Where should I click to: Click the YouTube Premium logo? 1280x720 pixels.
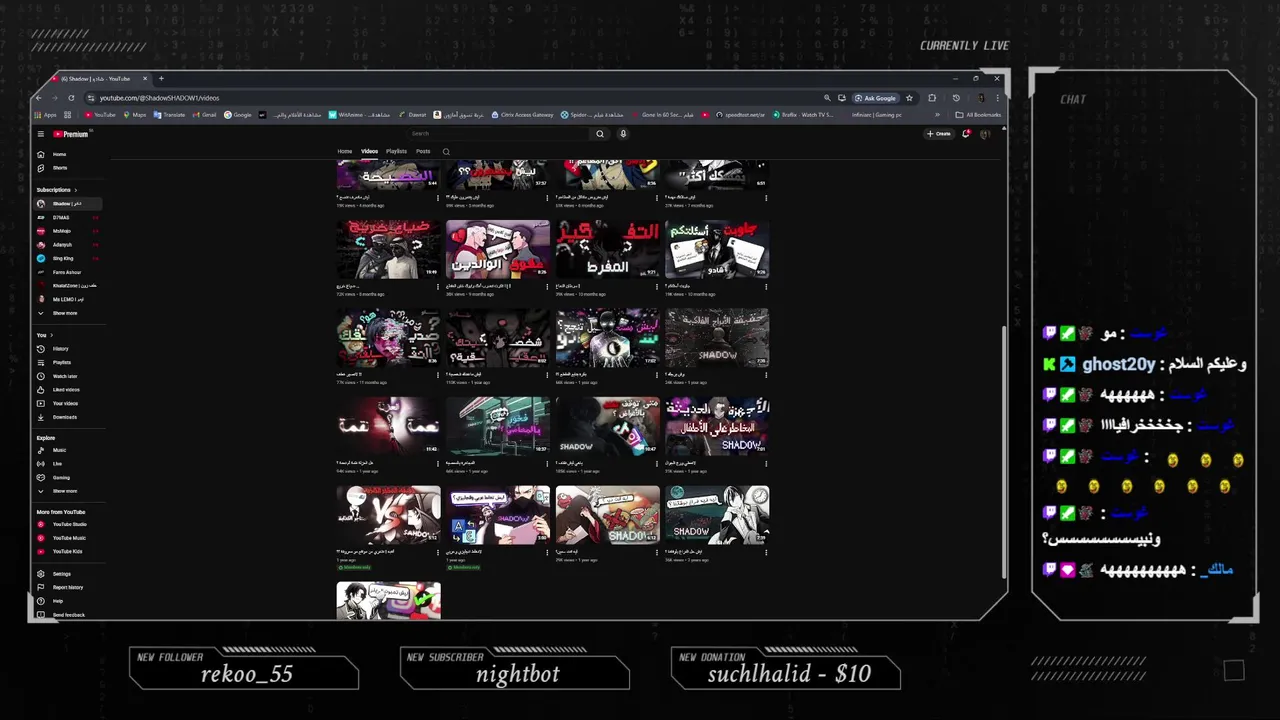[x=70, y=134]
